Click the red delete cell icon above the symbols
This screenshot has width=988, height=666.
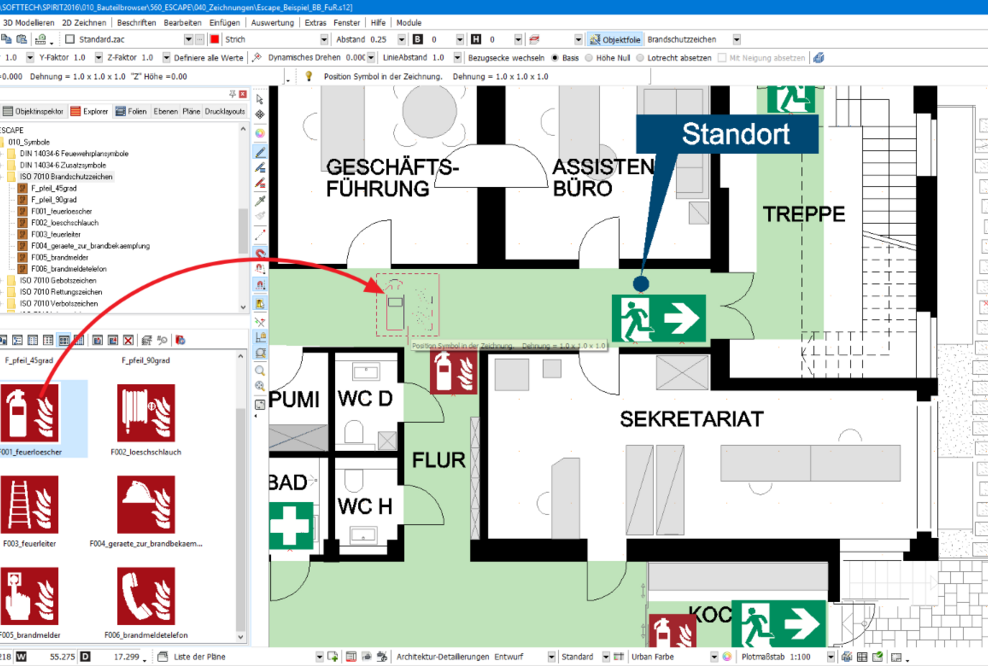[128, 341]
